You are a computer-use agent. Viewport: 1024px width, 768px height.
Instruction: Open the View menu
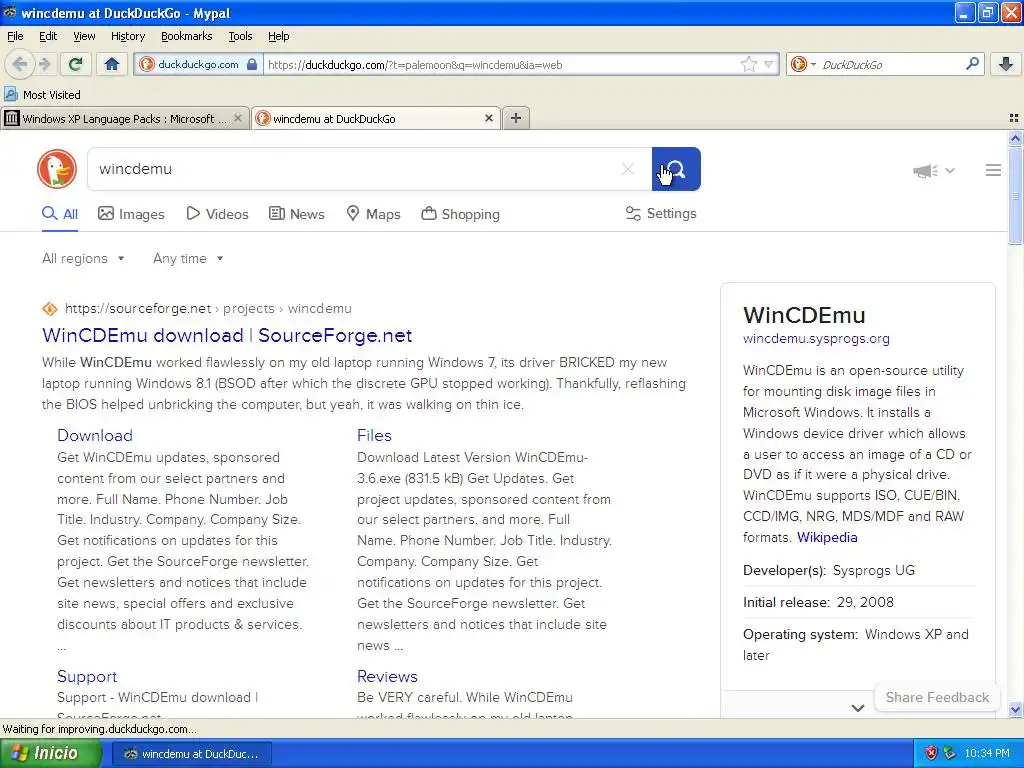pos(84,36)
